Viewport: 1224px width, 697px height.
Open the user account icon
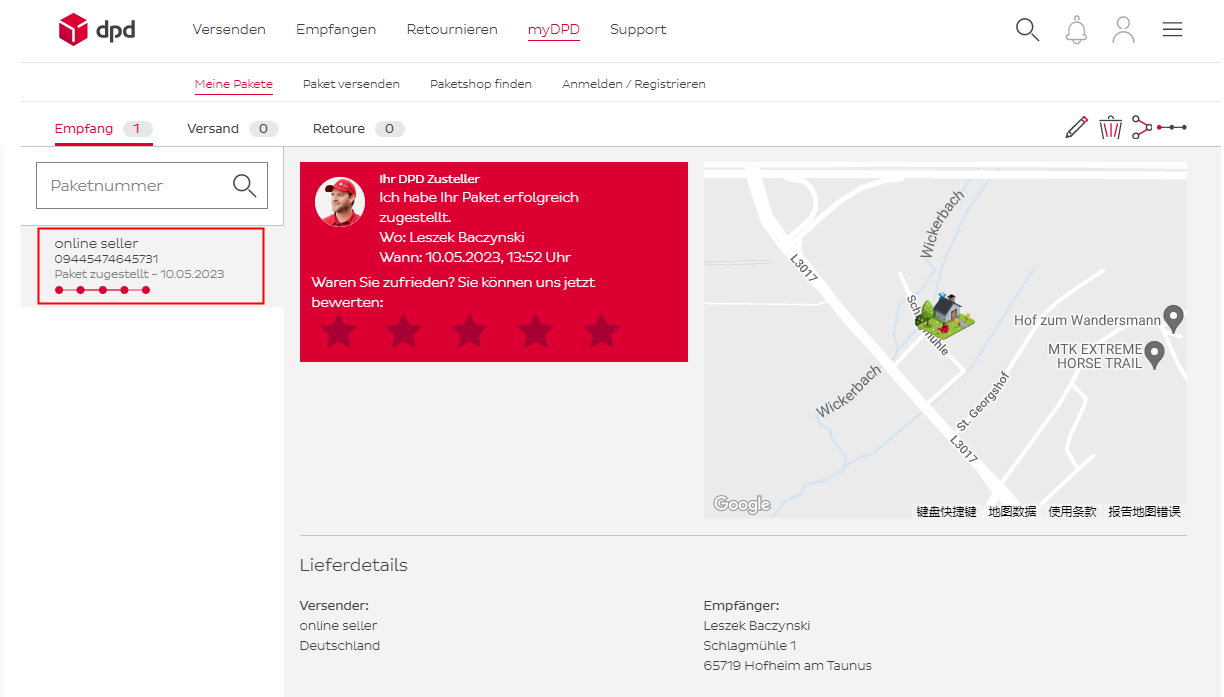1124,30
